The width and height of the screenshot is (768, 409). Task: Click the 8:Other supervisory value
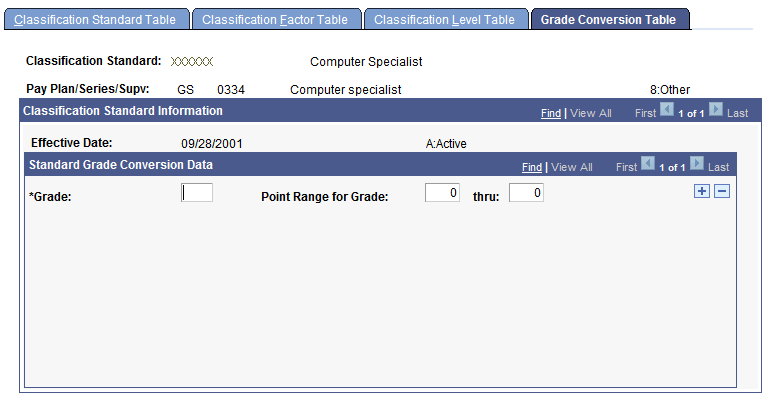(670, 90)
